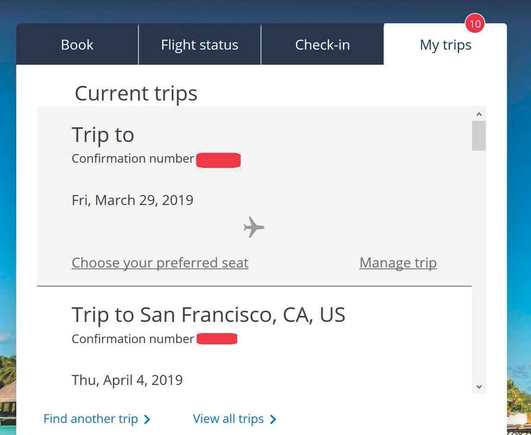Click the red notification badge showing 10
The image size is (531, 435).
(x=475, y=23)
